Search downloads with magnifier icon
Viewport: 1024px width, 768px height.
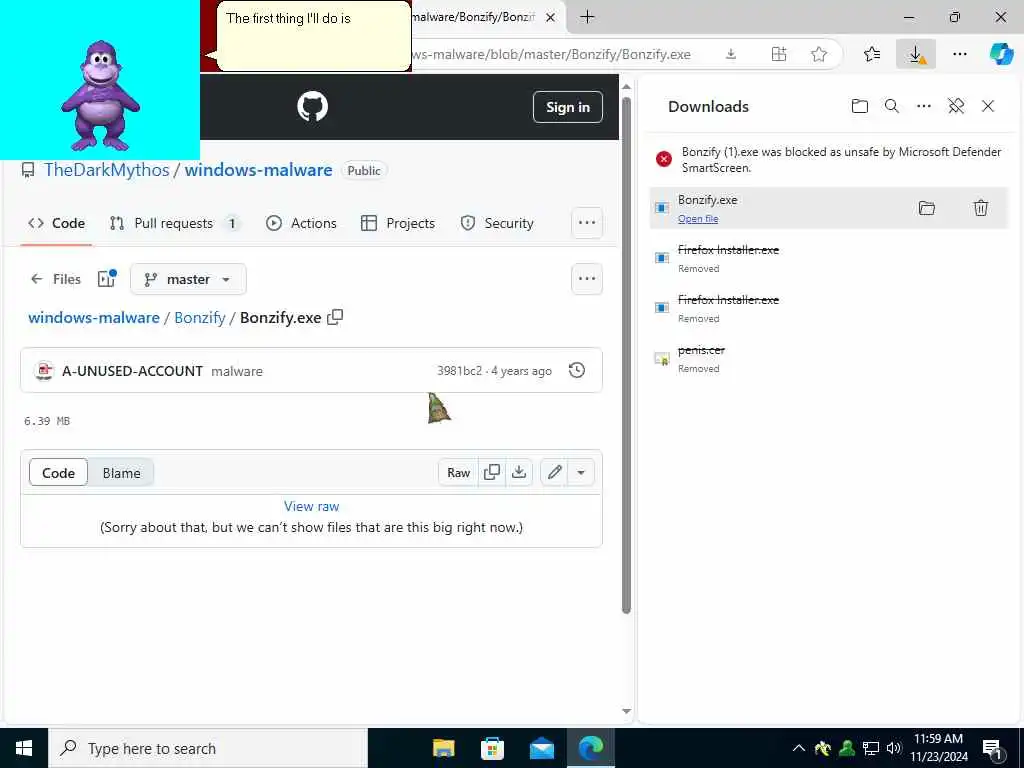pos(891,106)
